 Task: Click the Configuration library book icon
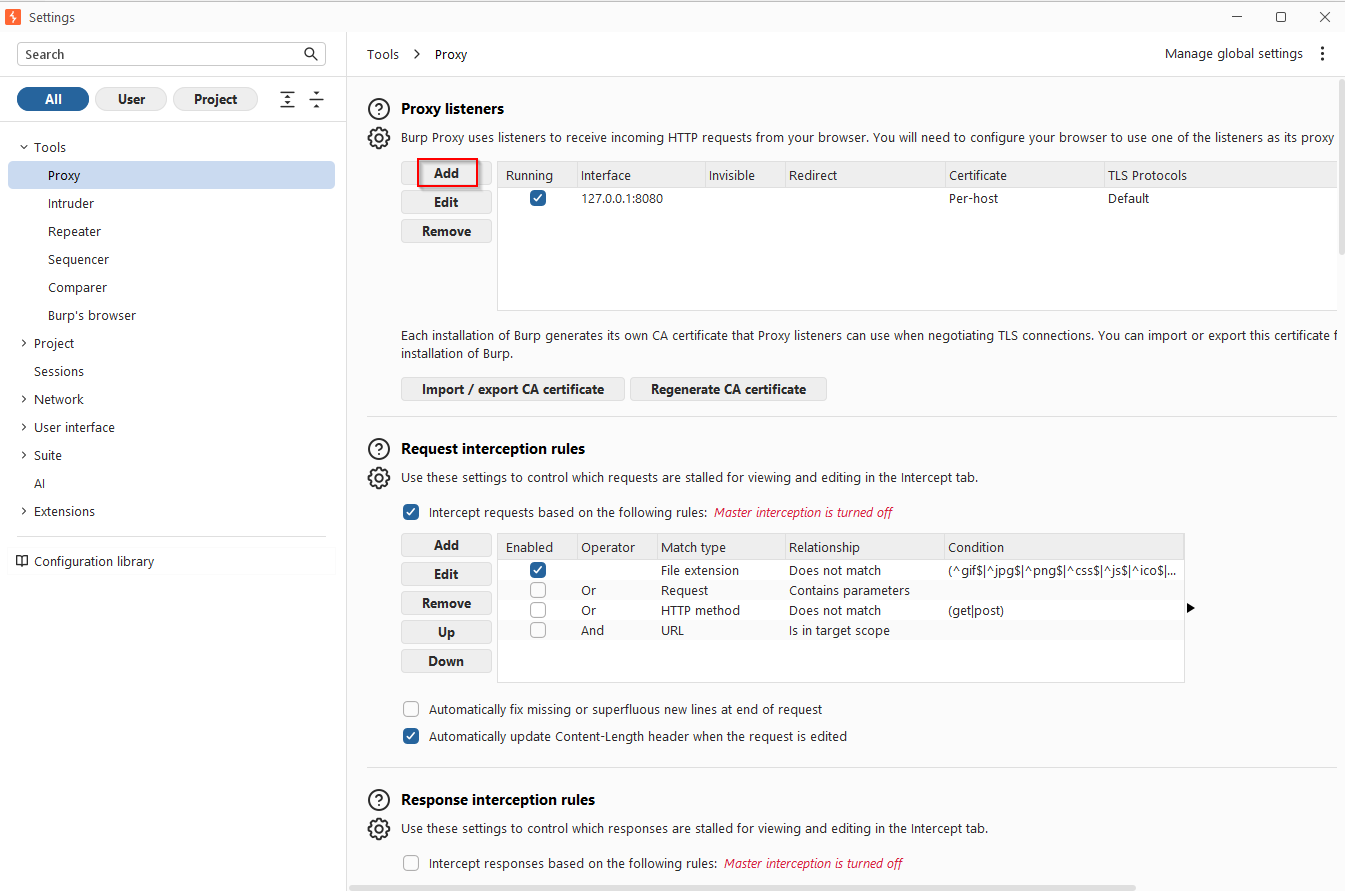tap(22, 561)
